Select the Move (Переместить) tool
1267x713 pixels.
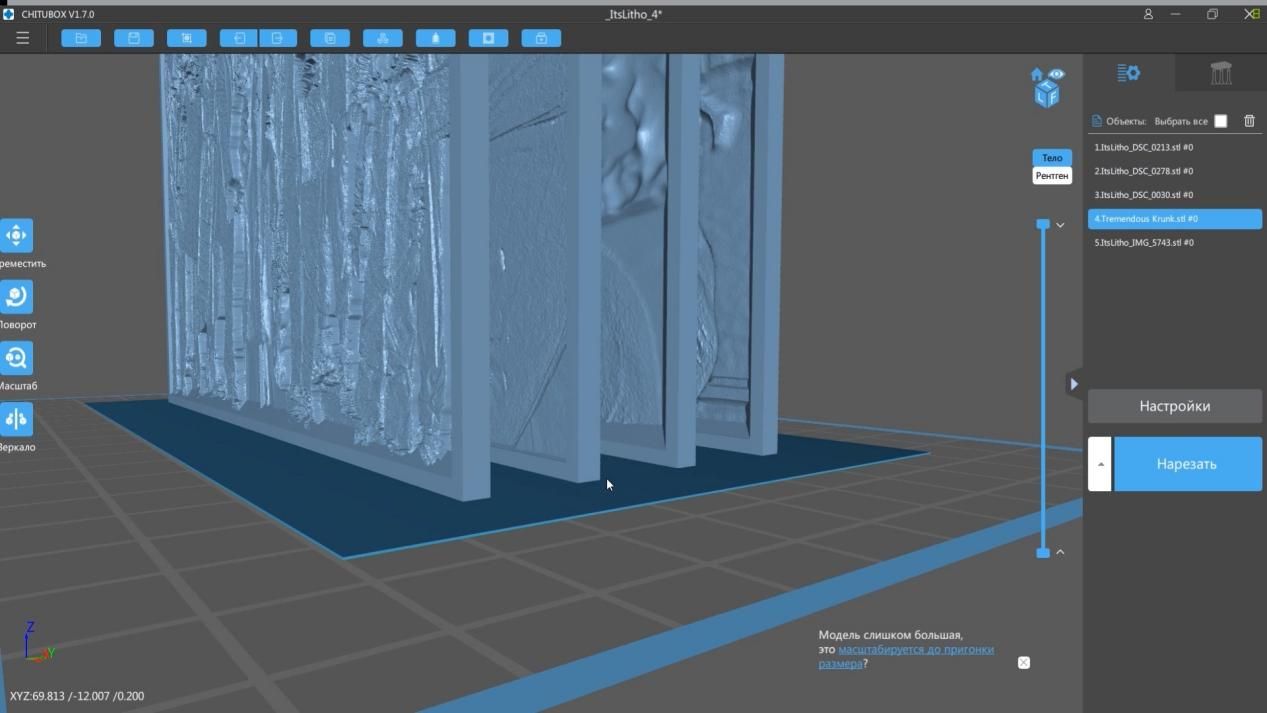click(x=16, y=236)
